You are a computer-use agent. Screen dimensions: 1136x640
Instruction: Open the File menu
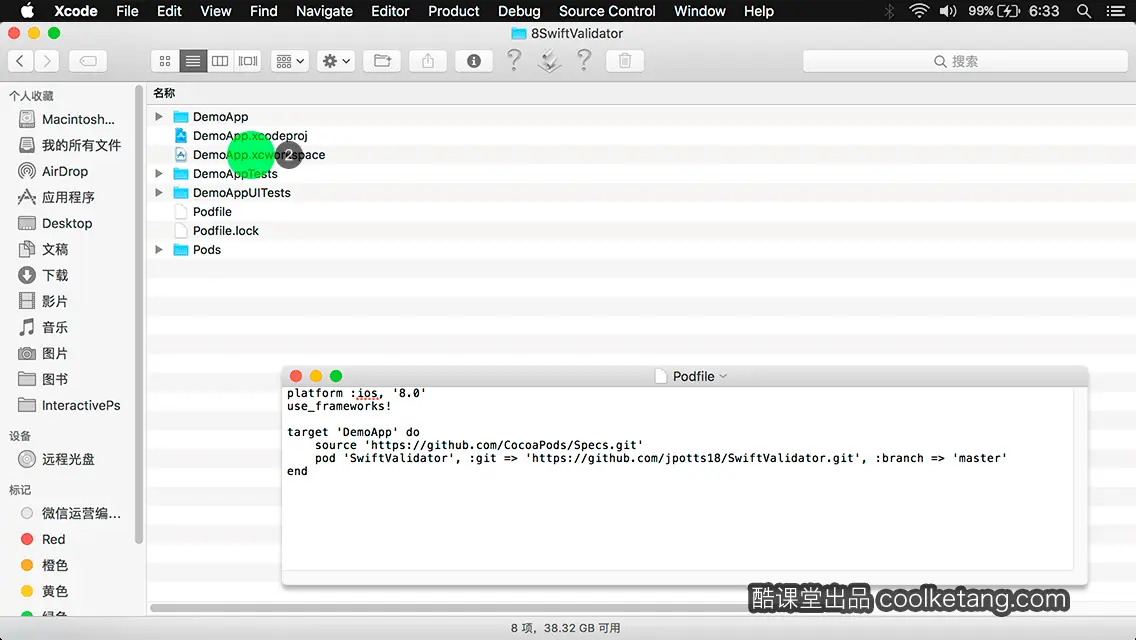[128, 11]
